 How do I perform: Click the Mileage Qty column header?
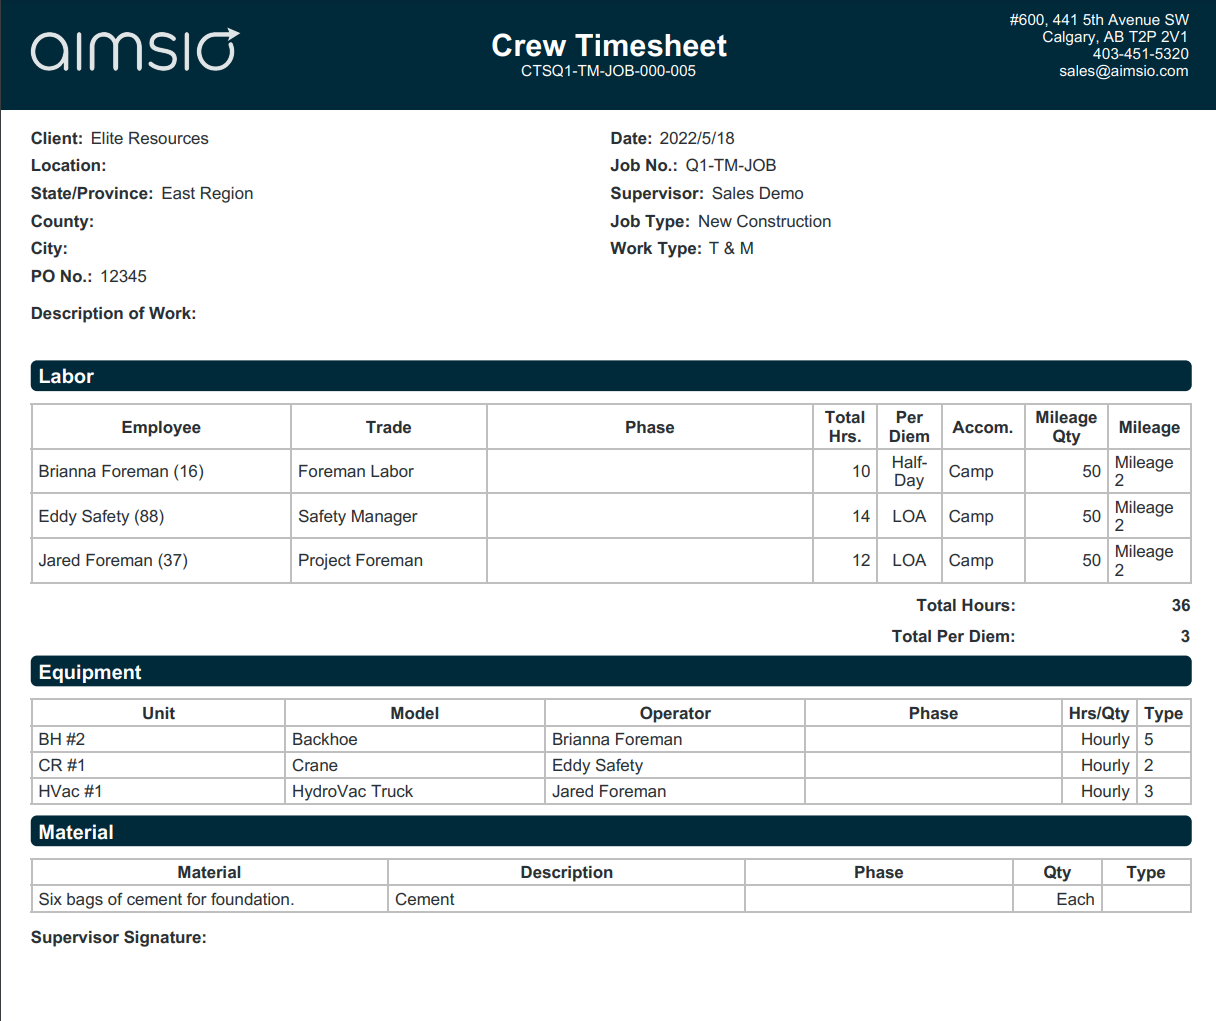tap(1066, 427)
